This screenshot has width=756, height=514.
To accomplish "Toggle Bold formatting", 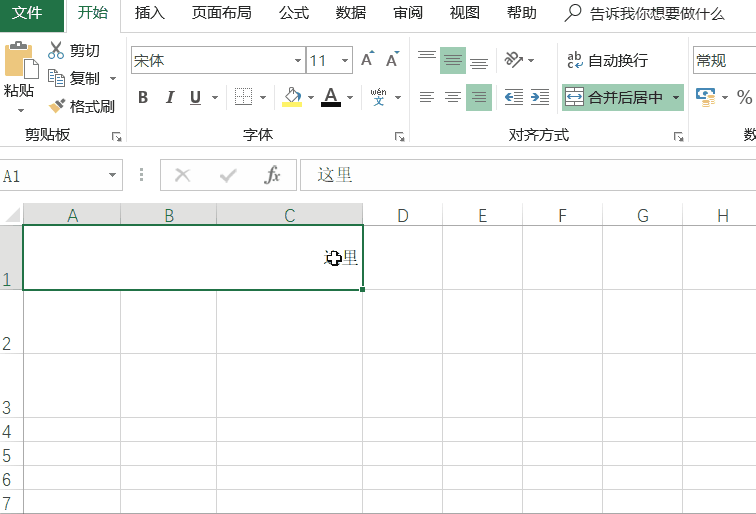I will pyautogui.click(x=143, y=97).
